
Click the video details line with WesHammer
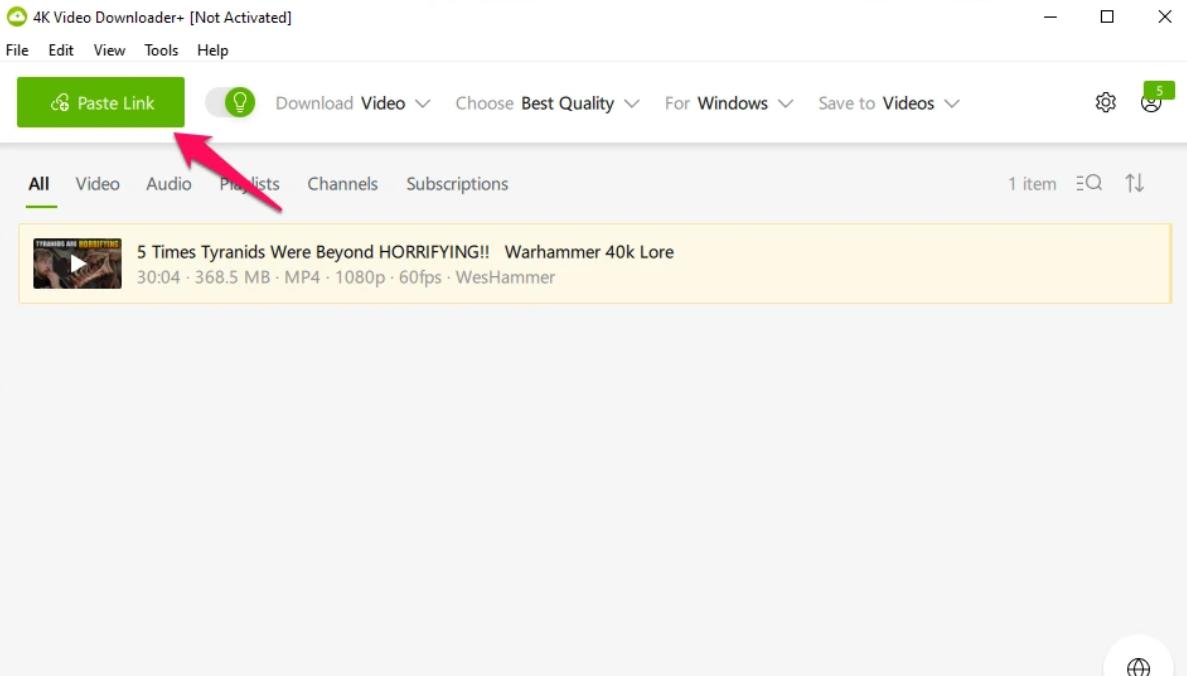tap(346, 278)
